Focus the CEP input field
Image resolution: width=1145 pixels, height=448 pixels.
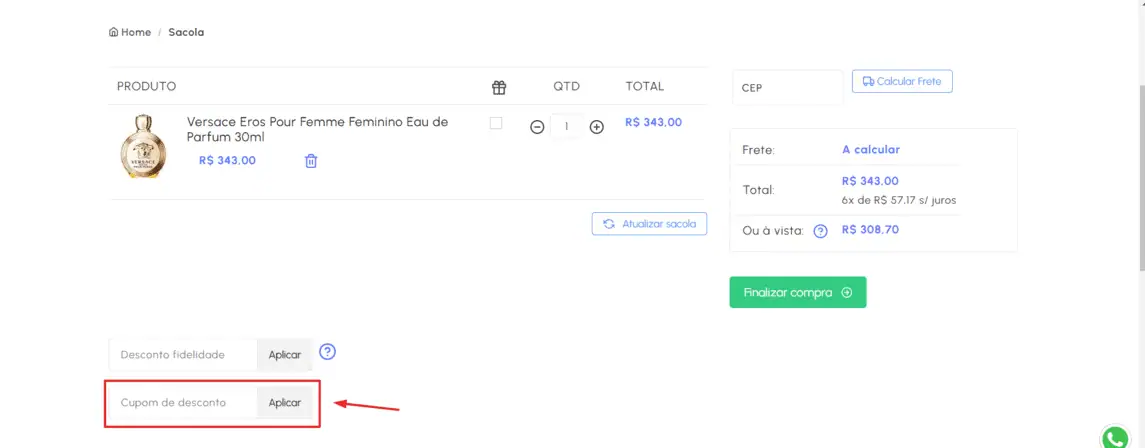787,88
